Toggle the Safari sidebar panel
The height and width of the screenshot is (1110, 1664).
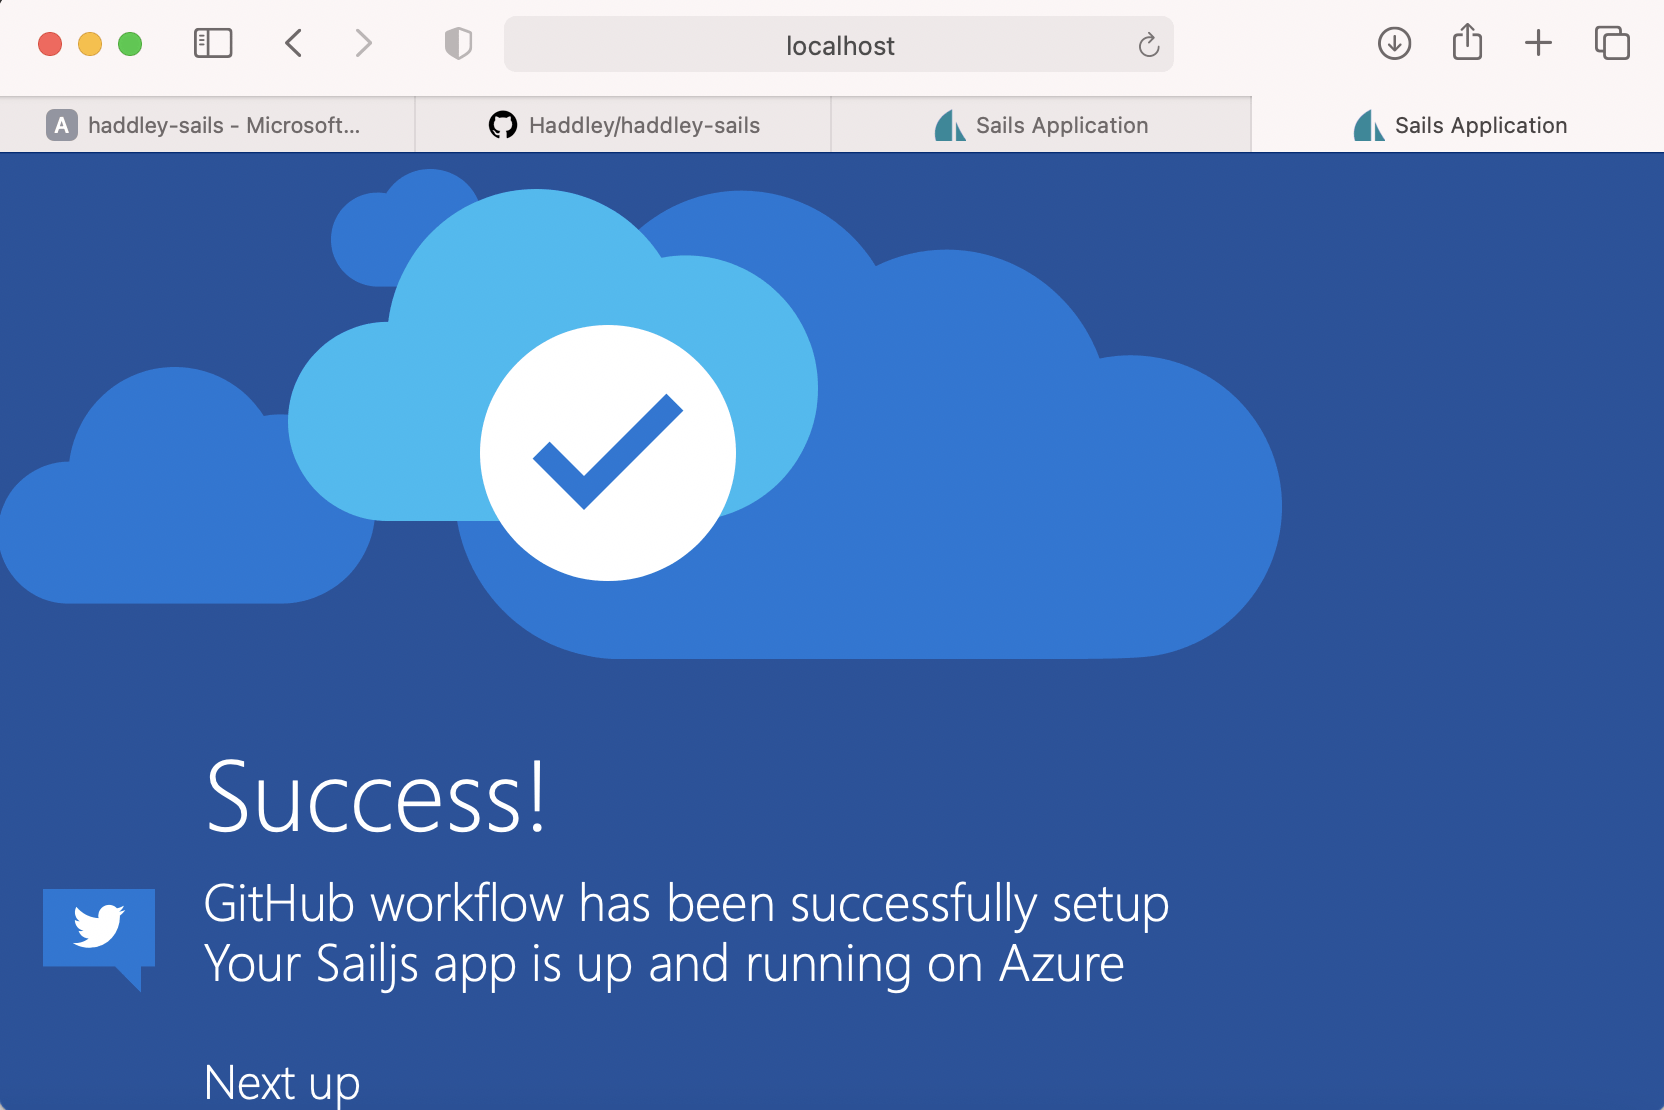[x=213, y=44]
